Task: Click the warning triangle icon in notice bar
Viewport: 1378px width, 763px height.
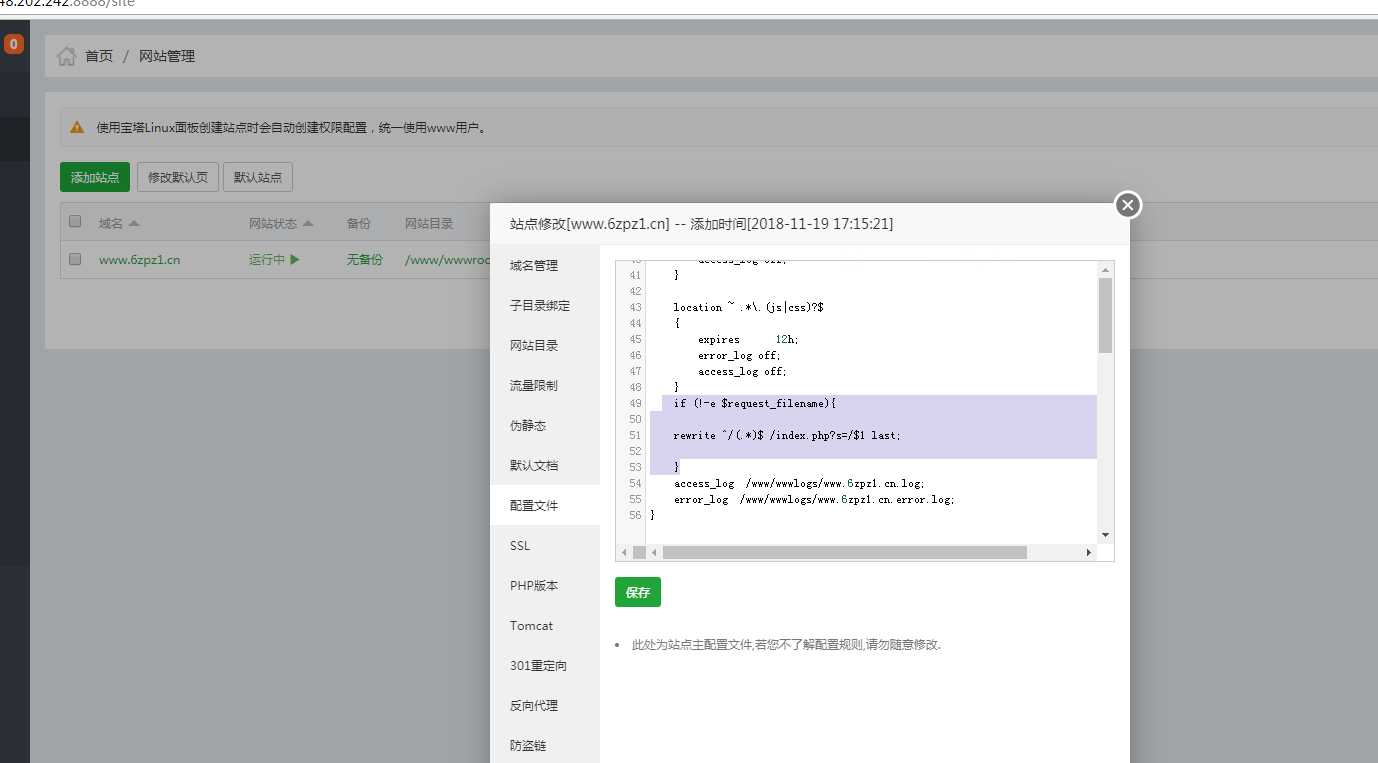Action: pos(77,128)
